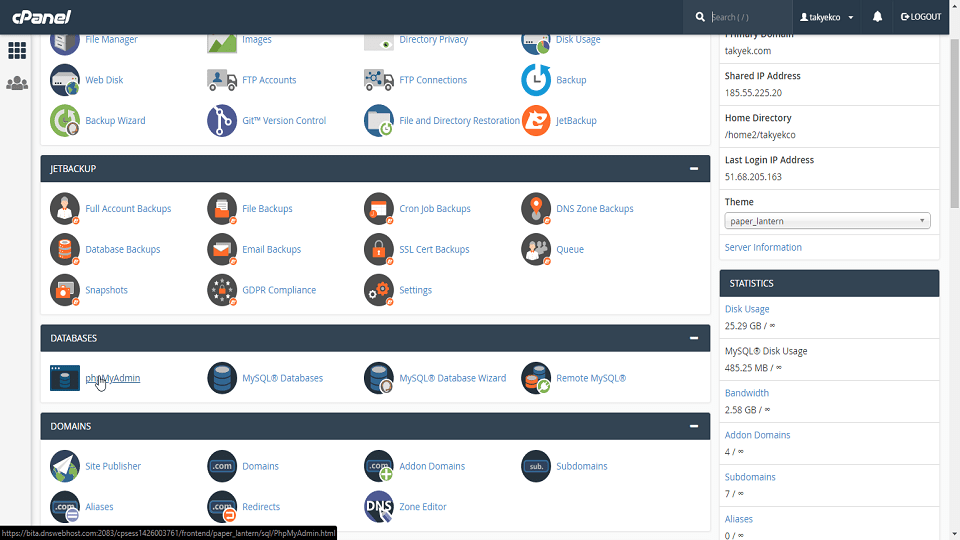The width and height of the screenshot is (960, 540).
Task: Open the Addon Domains icon
Action: [378, 466]
